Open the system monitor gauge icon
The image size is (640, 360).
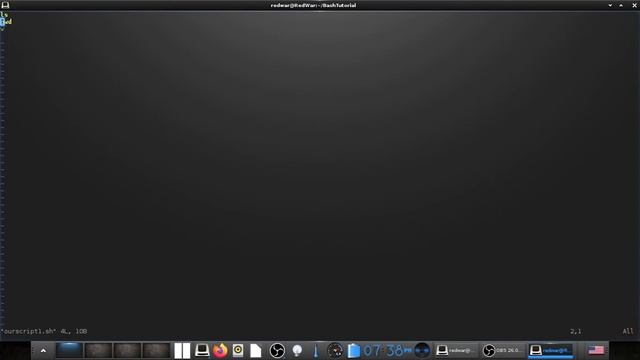pos(335,351)
